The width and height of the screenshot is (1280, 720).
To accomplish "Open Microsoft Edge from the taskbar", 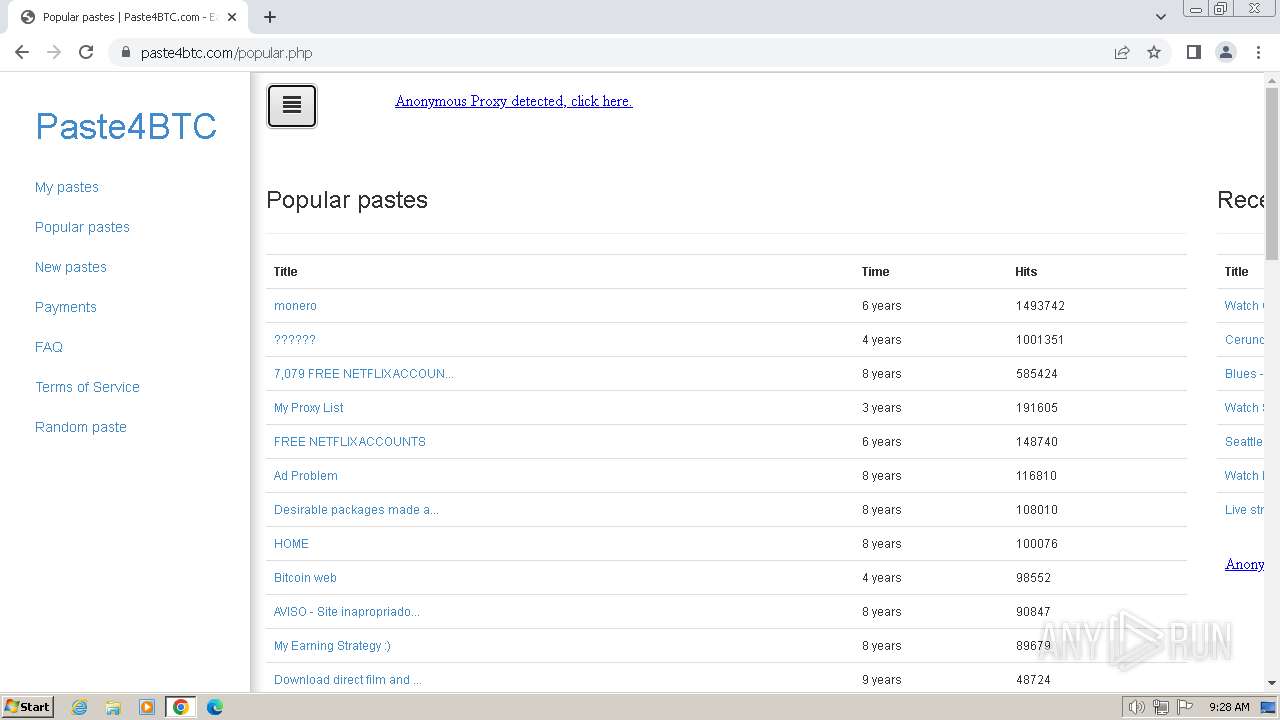I will point(215,707).
